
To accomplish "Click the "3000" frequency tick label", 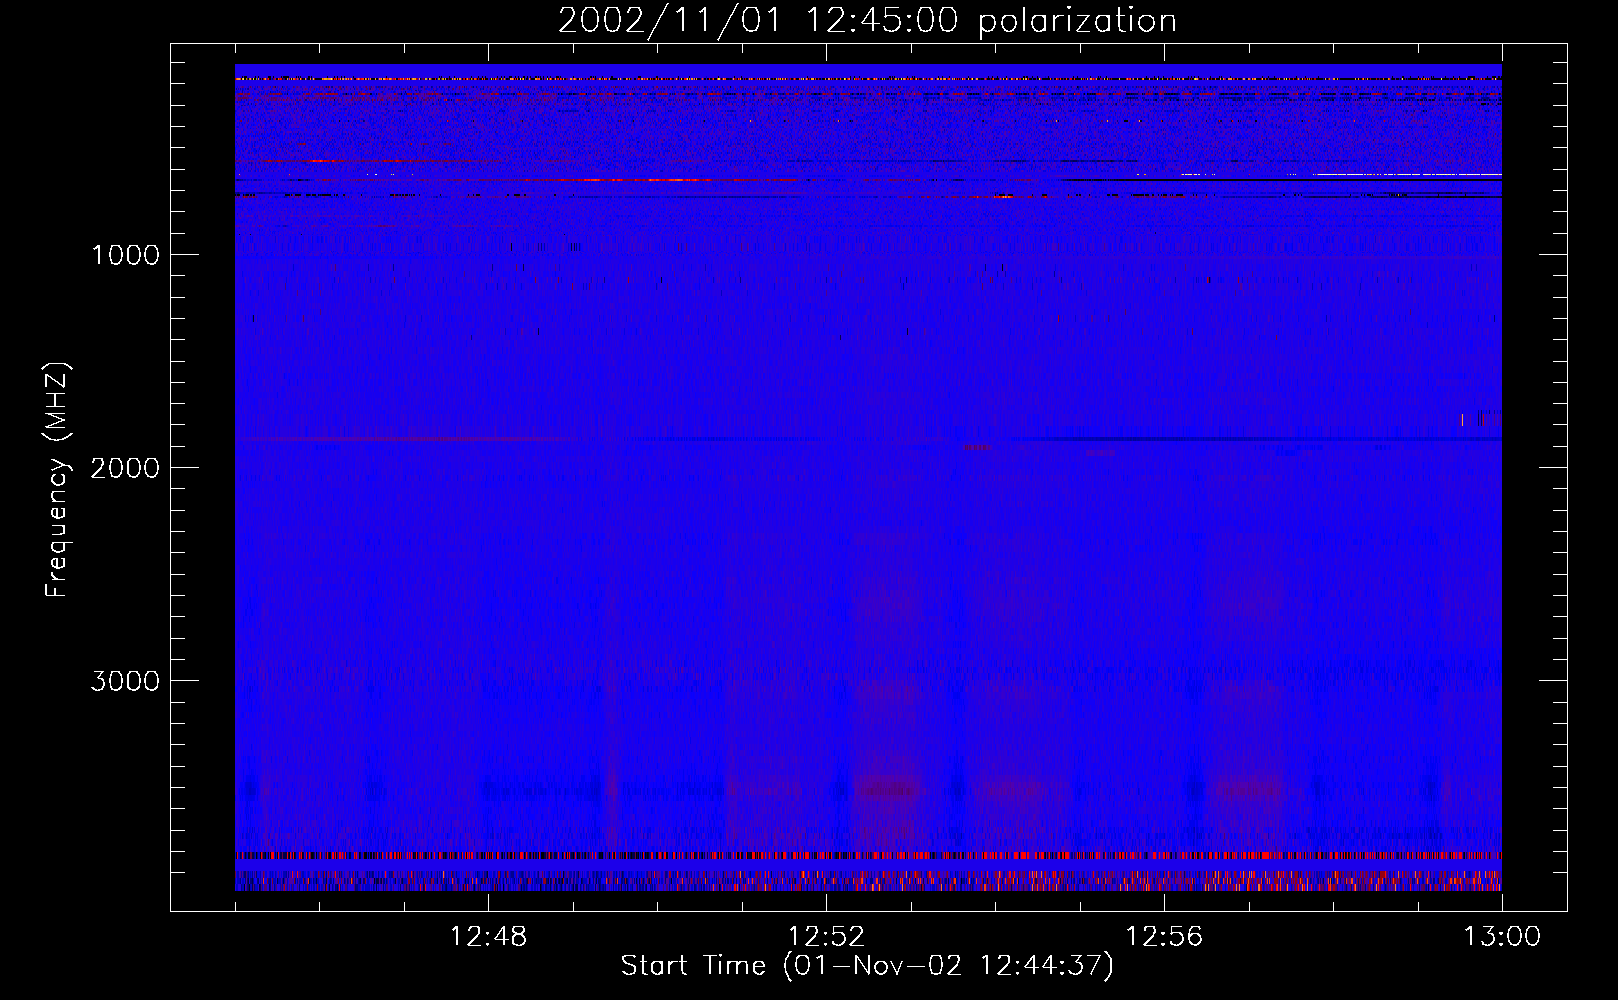I will (x=125, y=681).
